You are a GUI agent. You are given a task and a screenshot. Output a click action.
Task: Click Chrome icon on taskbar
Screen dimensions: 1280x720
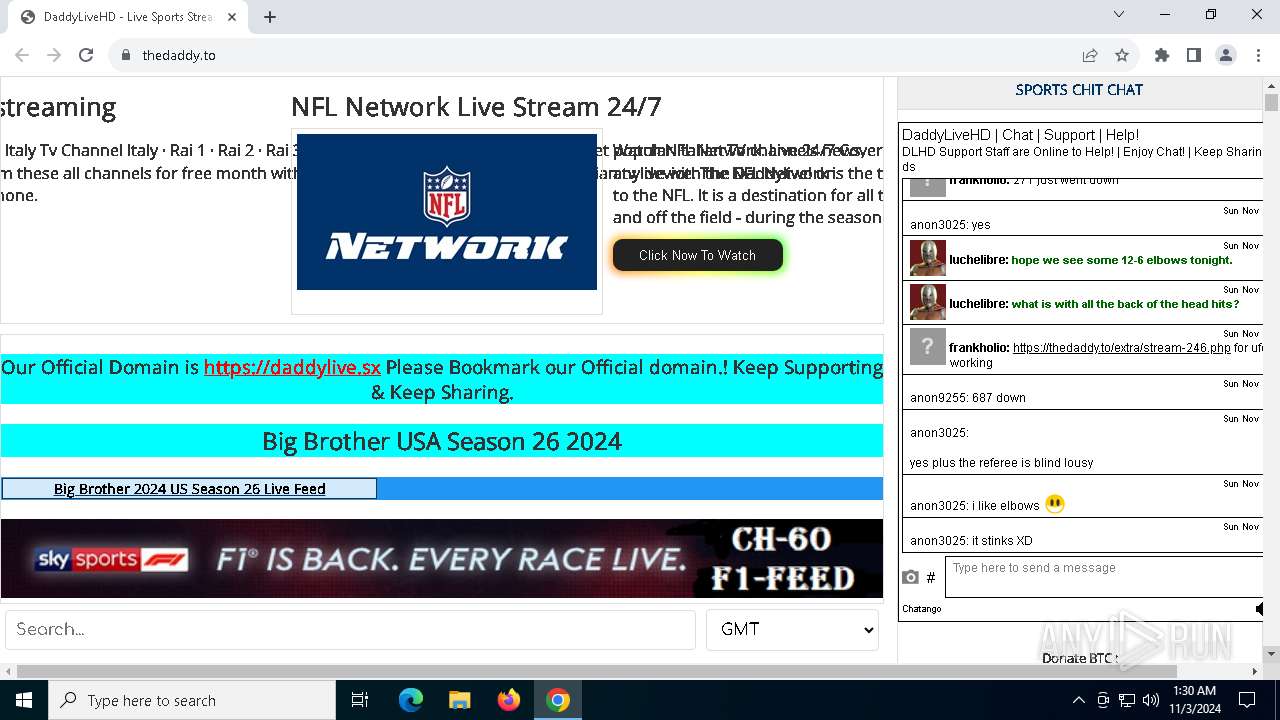tap(558, 700)
